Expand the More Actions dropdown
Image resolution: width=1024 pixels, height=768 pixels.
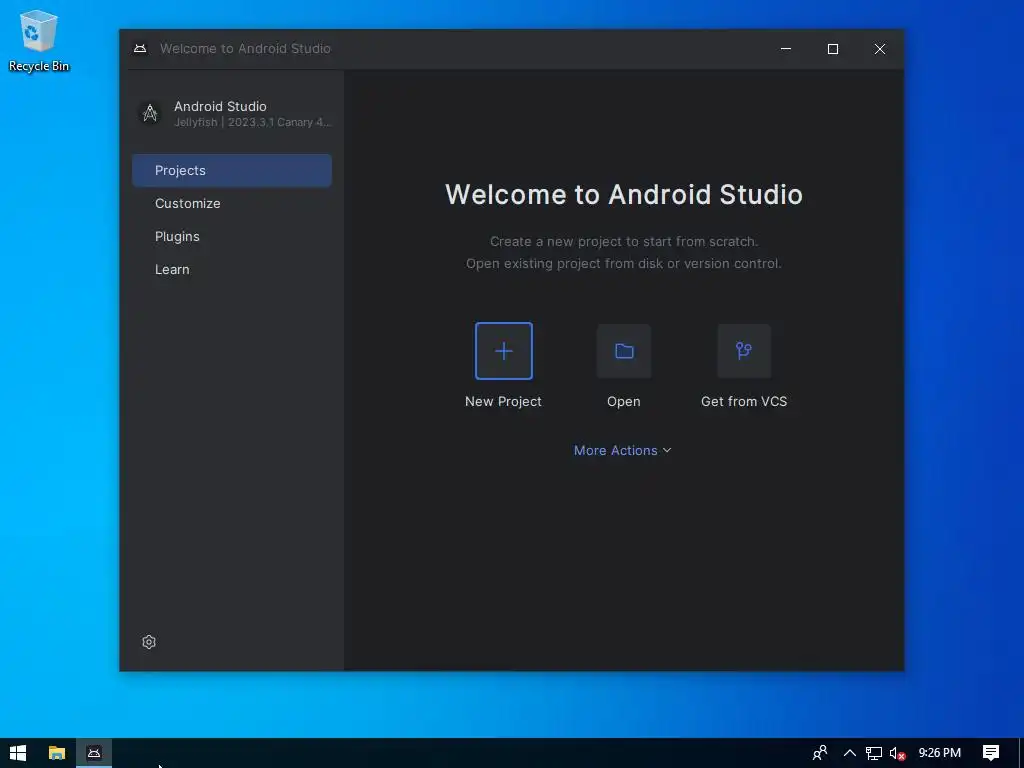point(622,450)
